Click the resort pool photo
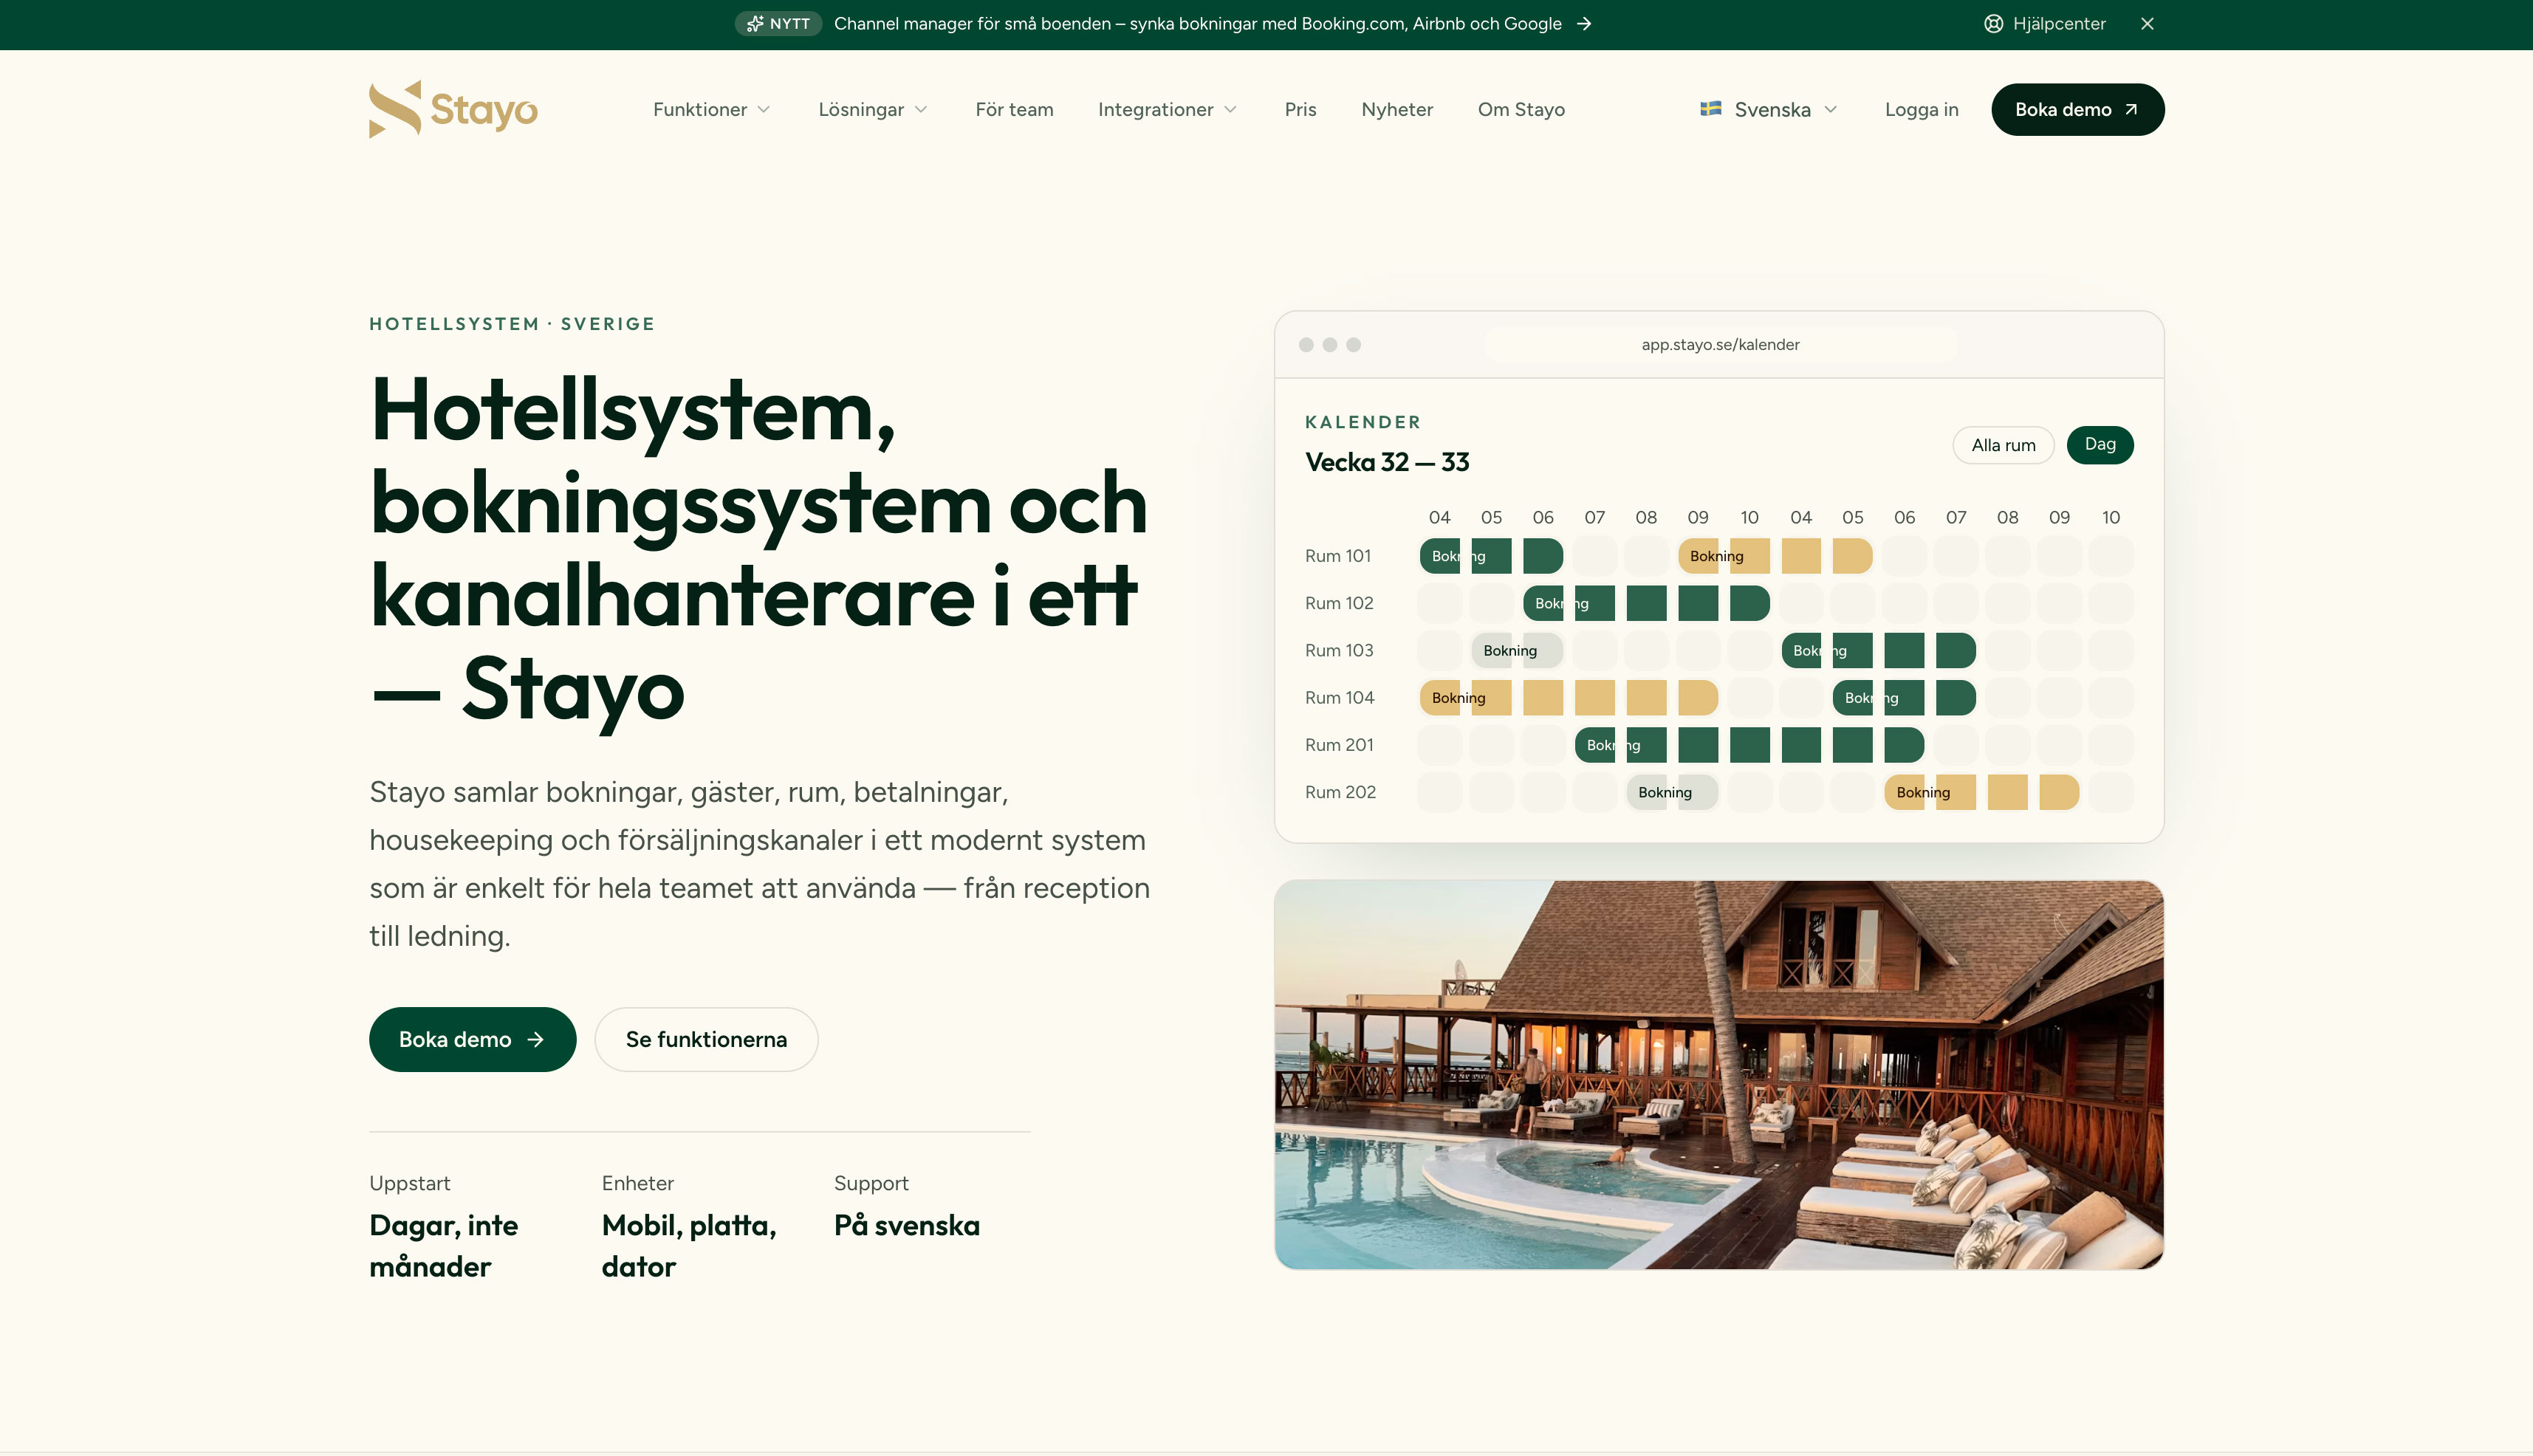The image size is (2533, 1456). [x=1719, y=1075]
